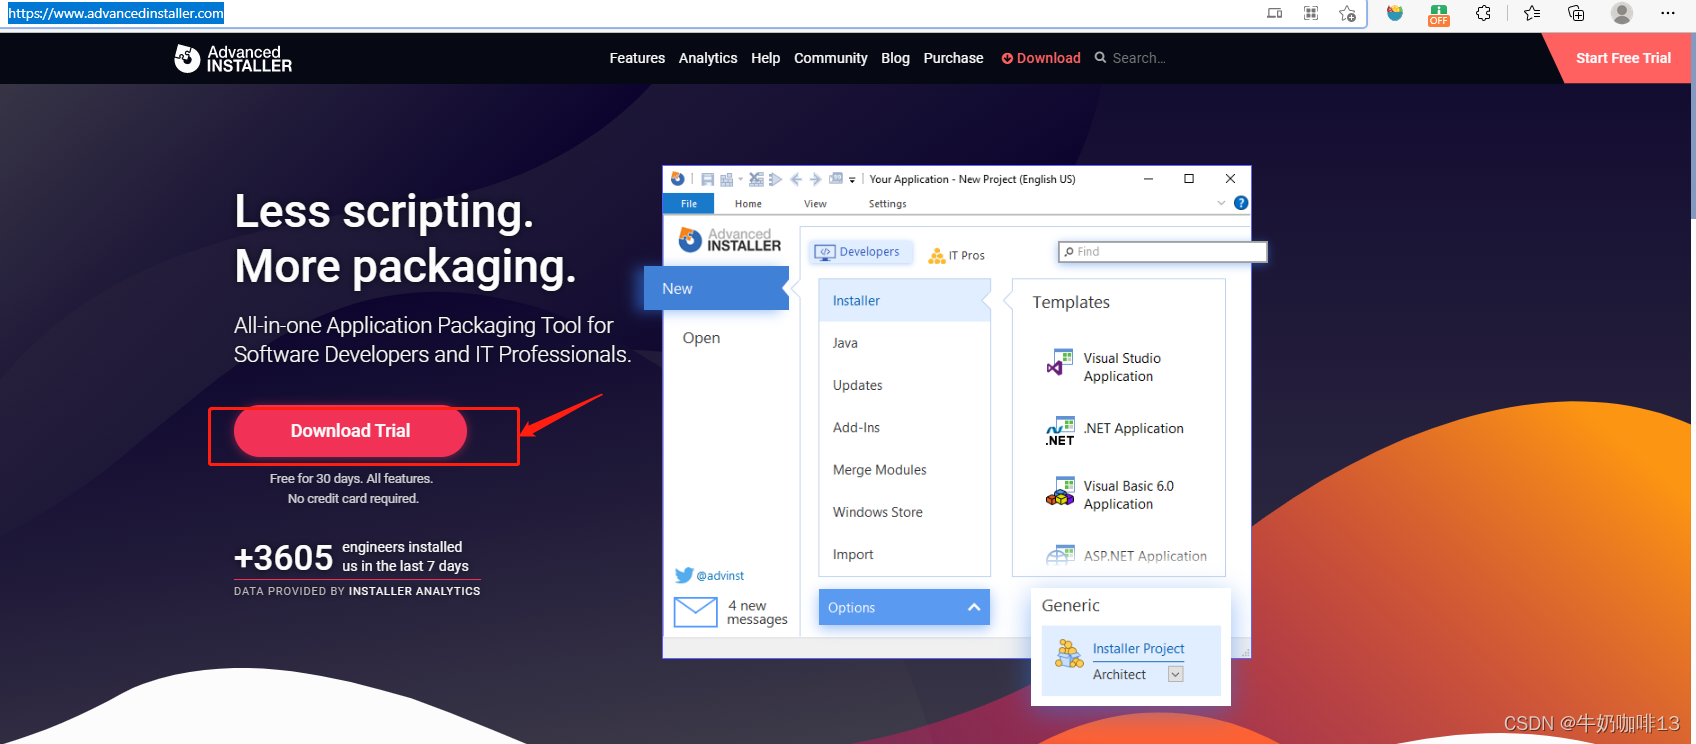Click Back arrow in app quick access toolbar
The height and width of the screenshot is (744, 1696).
[x=796, y=179]
